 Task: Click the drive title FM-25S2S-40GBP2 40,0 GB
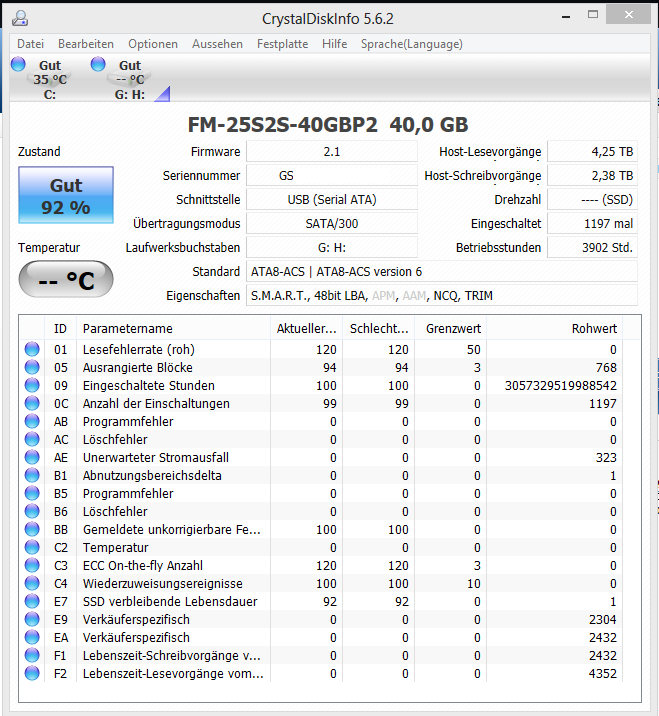pyautogui.click(x=328, y=125)
